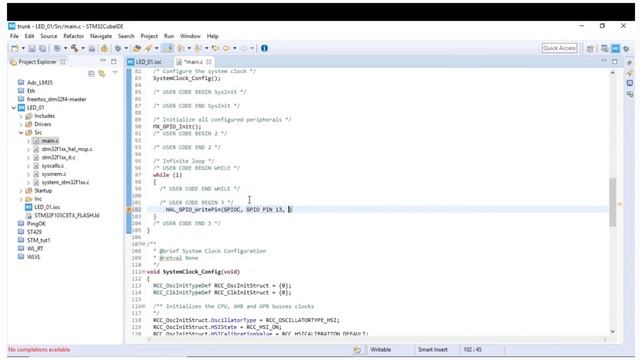Image resolution: width=640 pixels, height=360 pixels.
Task: Click the editor scroll down arrow
Action: [x=612, y=331]
